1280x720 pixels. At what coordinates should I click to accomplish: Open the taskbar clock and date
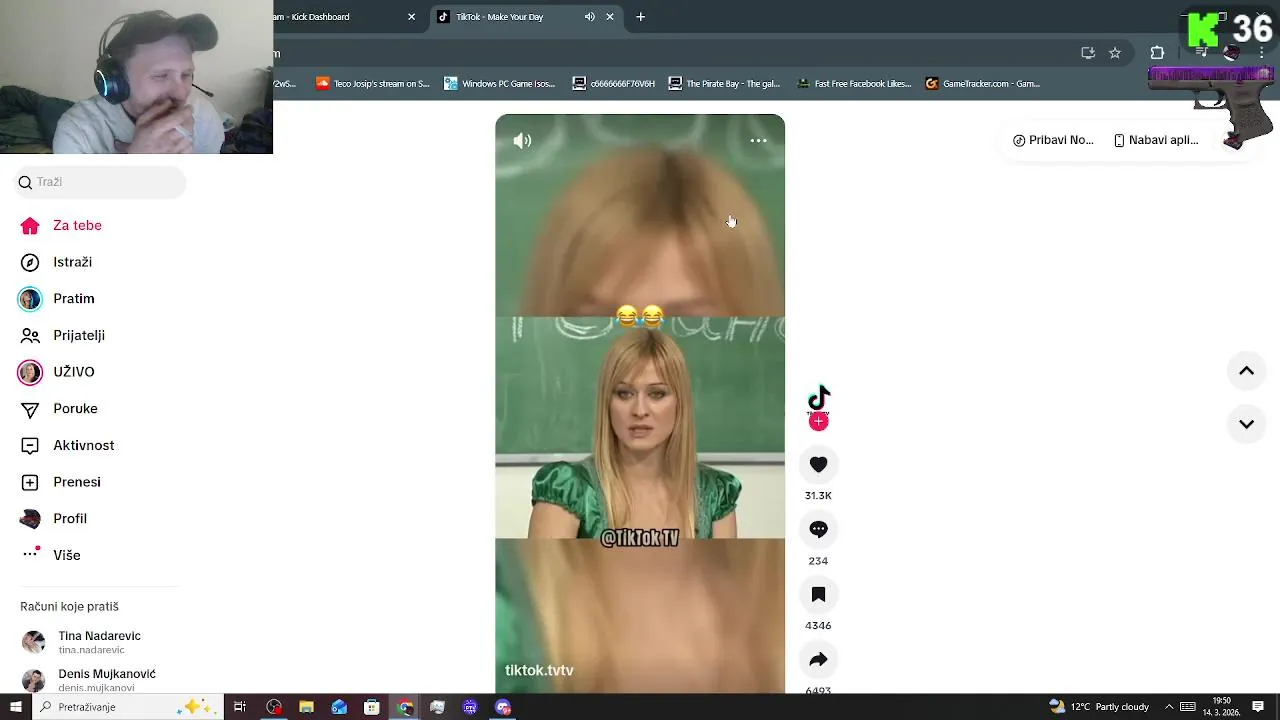[1221, 707]
